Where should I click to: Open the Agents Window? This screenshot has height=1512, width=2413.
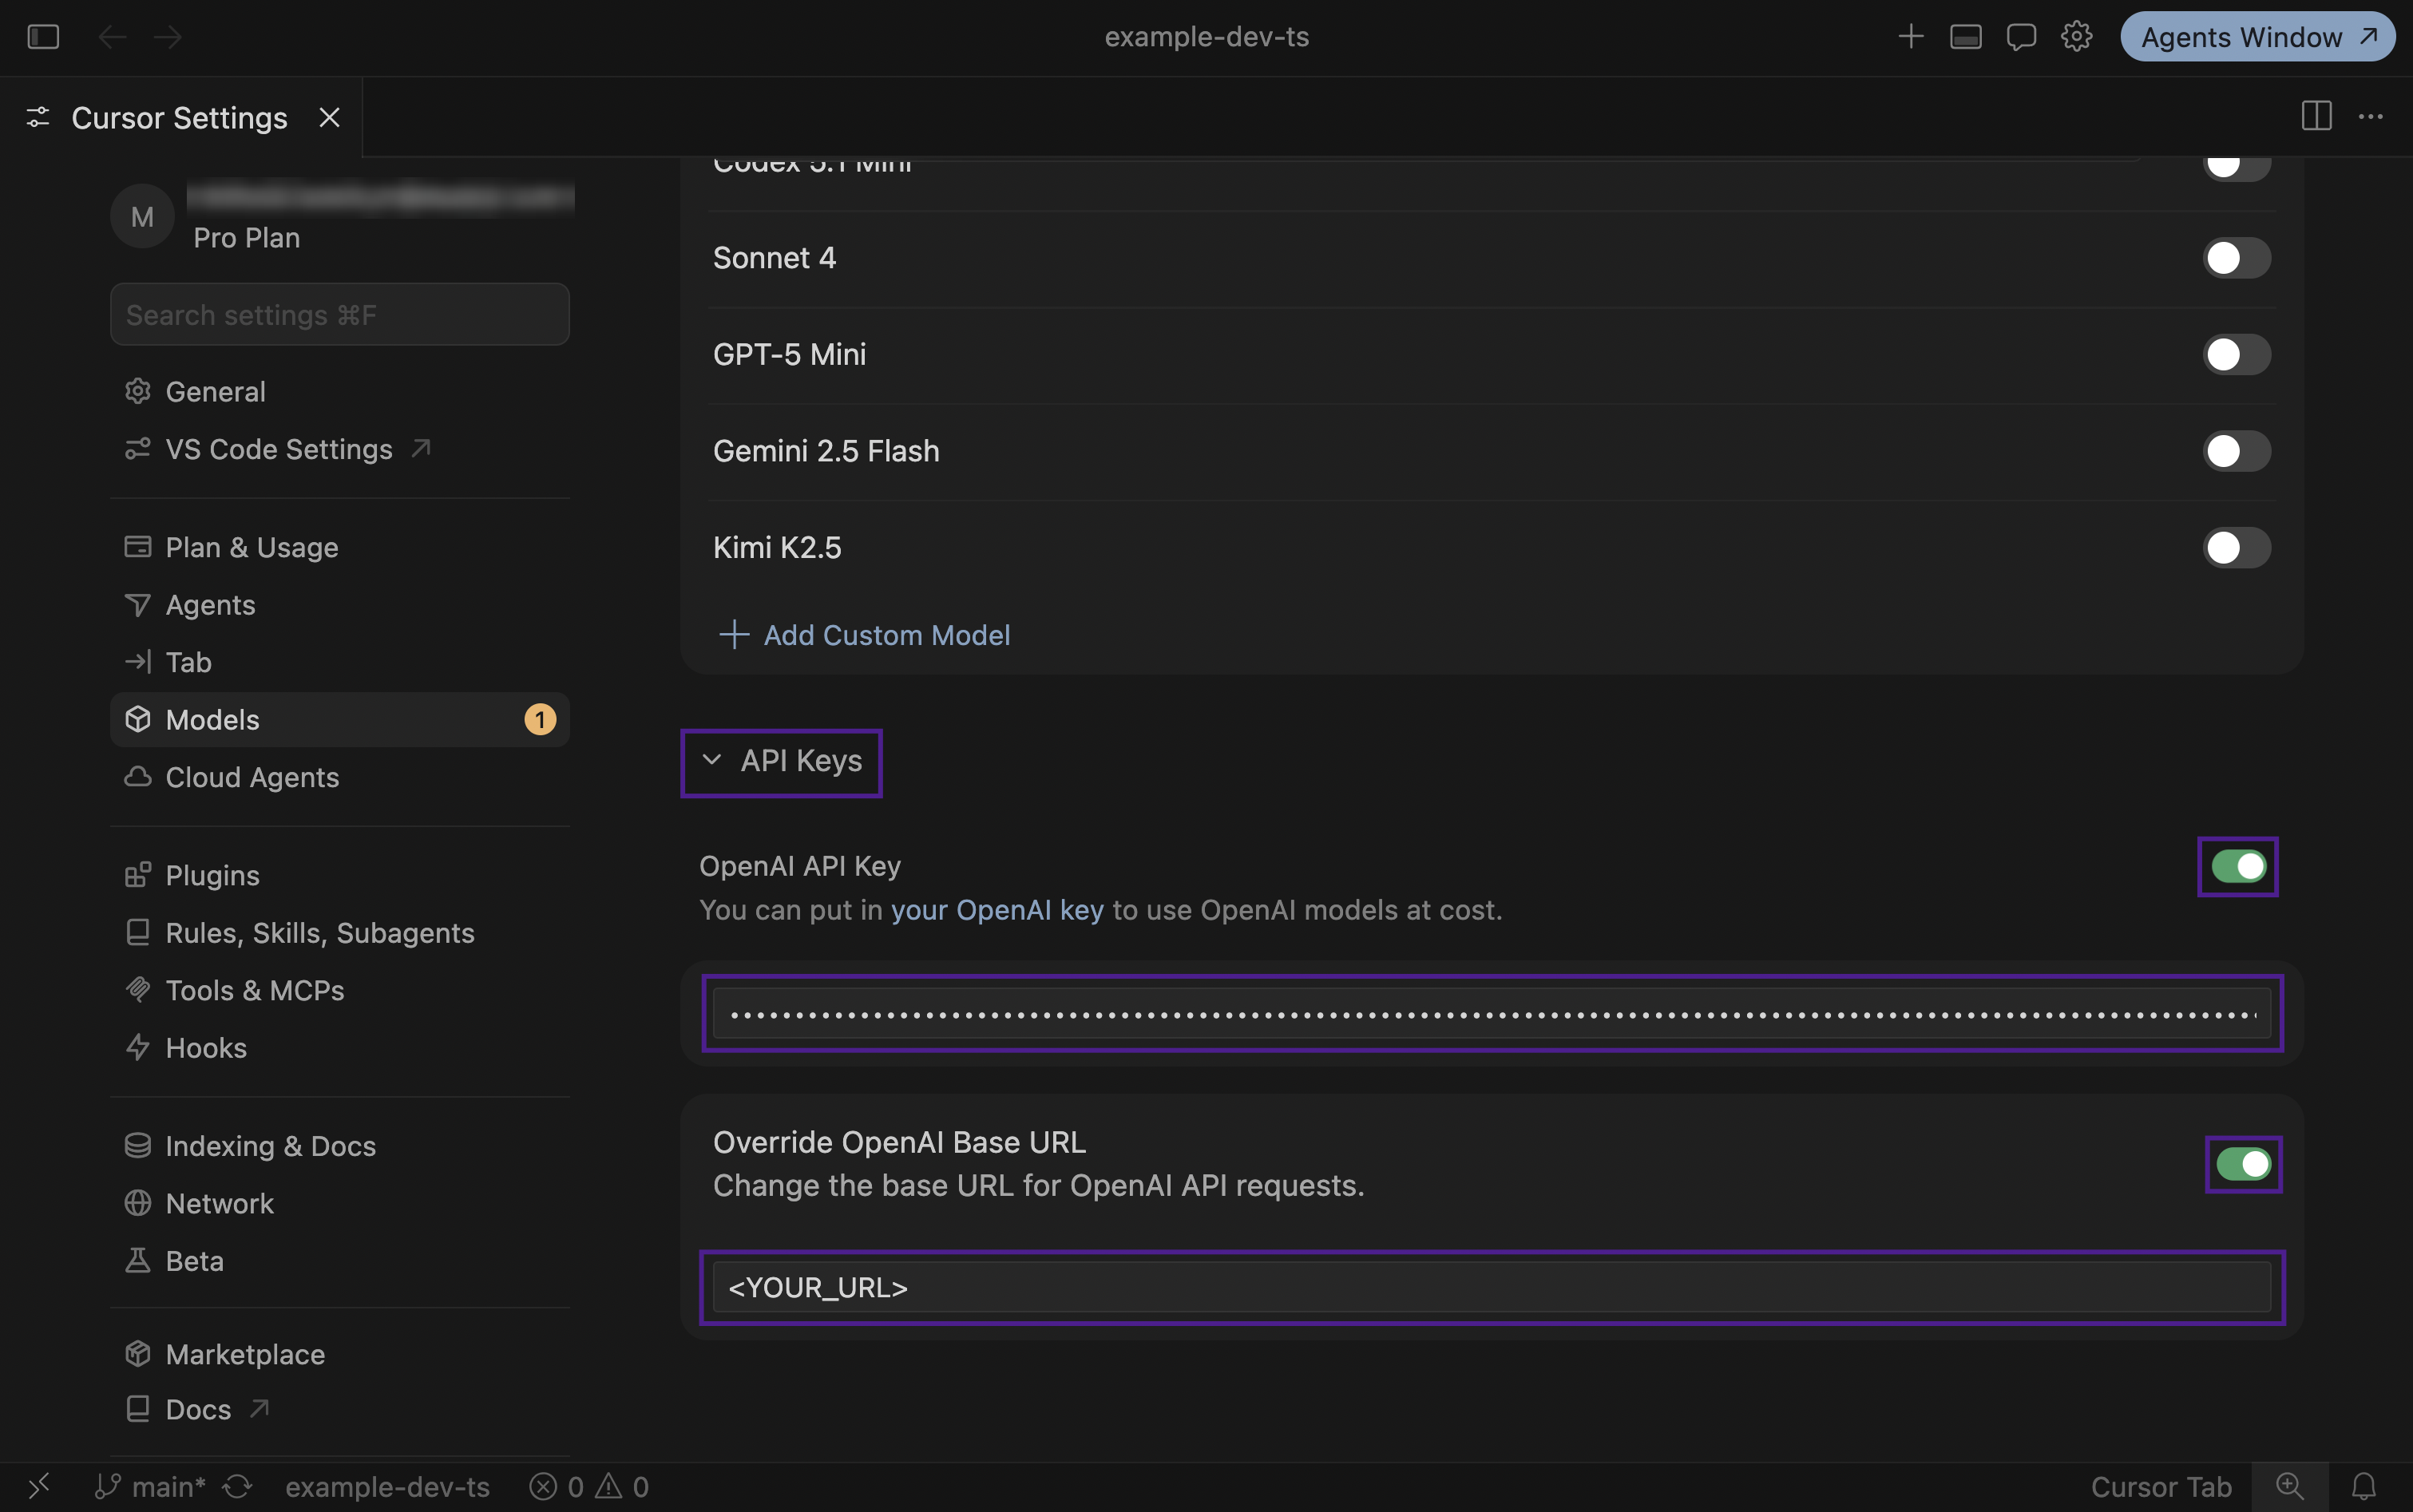pyautogui.click(x=2257, y=37)
